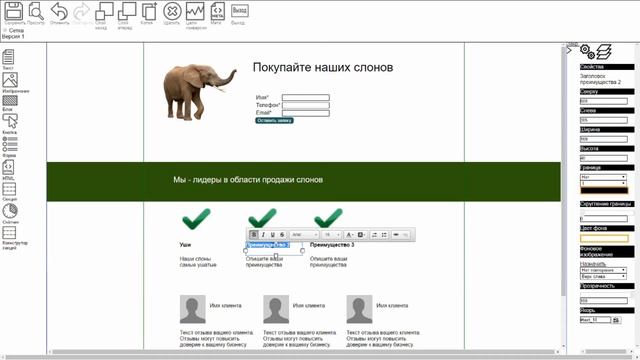Collapse the right panel with the arrow
Image resolution: width=640 pixels, height=360 pixels.
[569, 51]
